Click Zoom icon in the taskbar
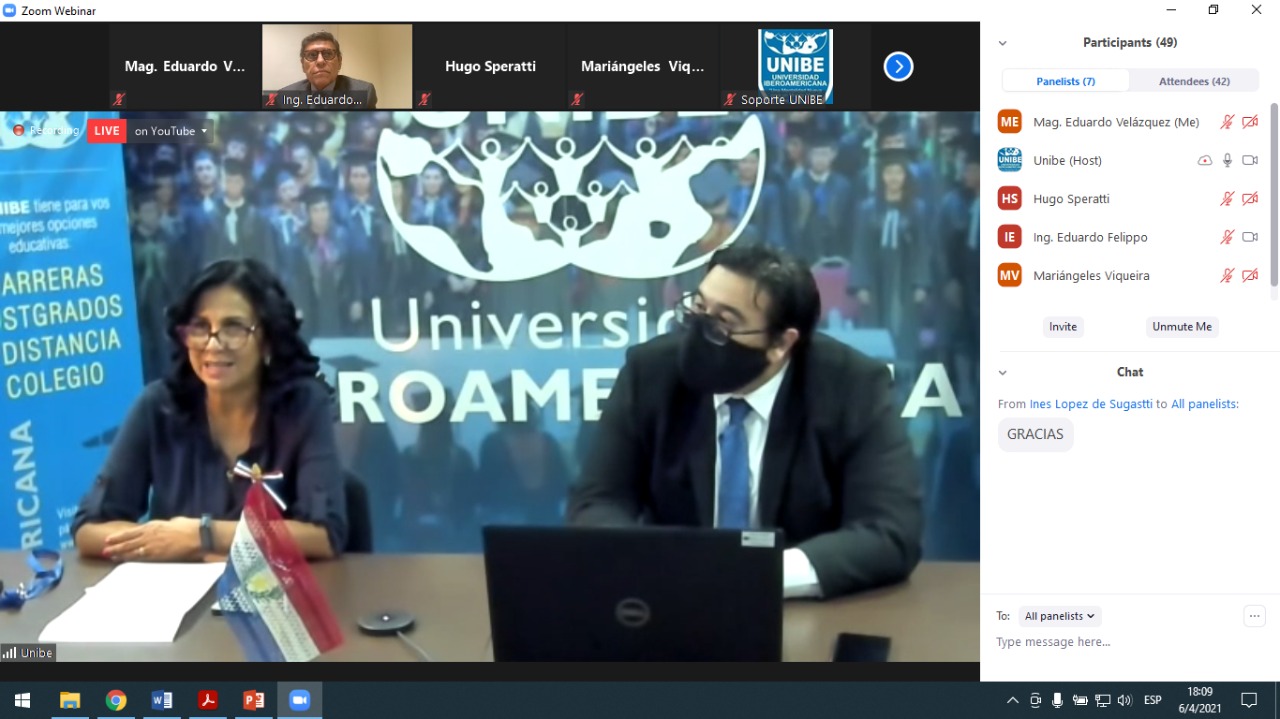The height and width of the screenshot is (719, 1280). (299, 700)
